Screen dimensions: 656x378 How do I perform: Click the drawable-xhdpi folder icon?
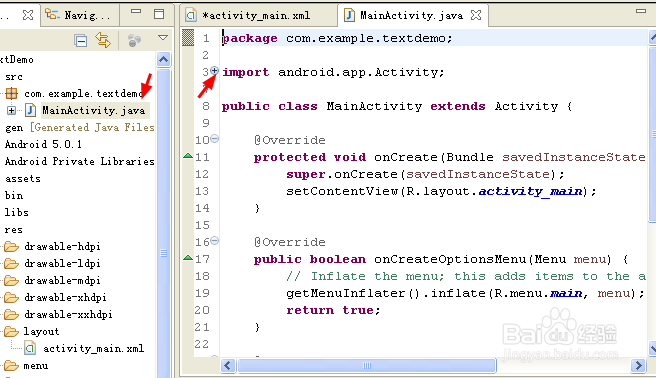pos(11,297)
